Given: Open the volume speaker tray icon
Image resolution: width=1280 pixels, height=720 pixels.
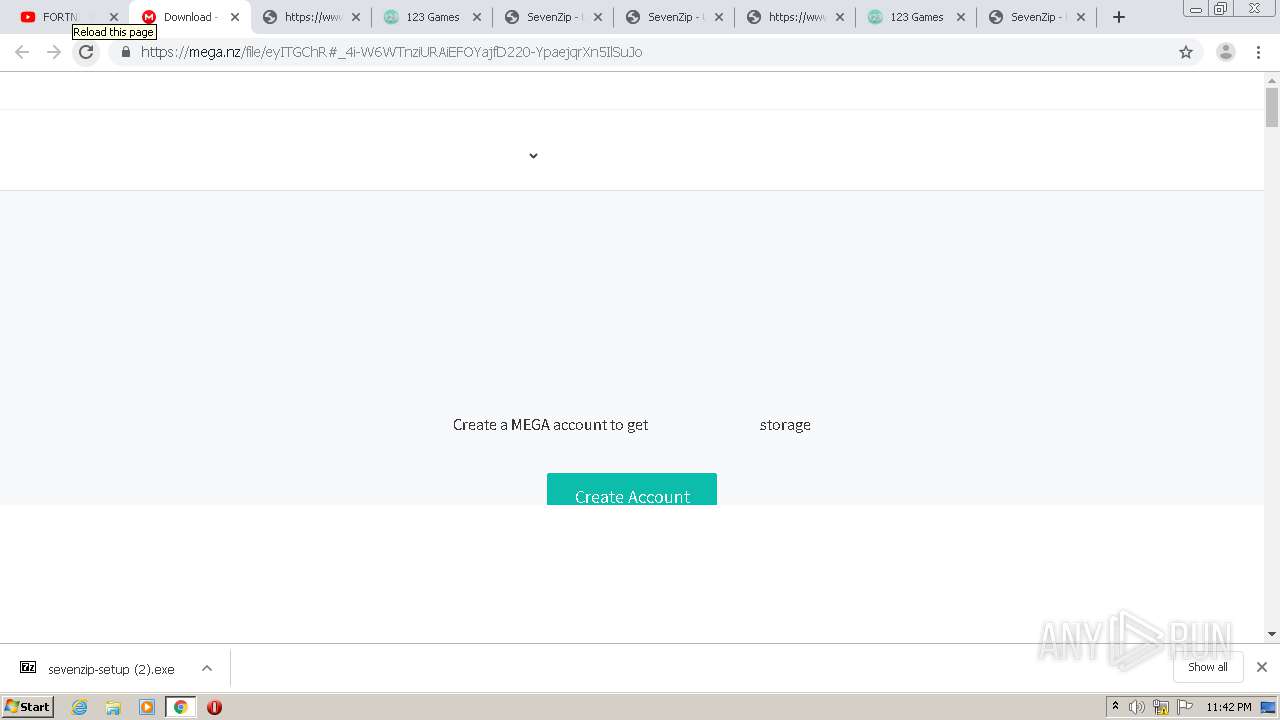Looking at the screenshot, I should pyautogui.click(x=1137, y=707).
